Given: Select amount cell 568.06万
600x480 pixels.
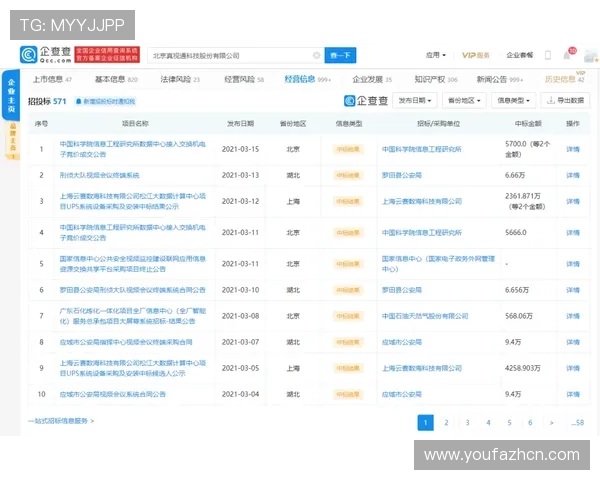Looking at the screenshot, I should pos(519,316).
